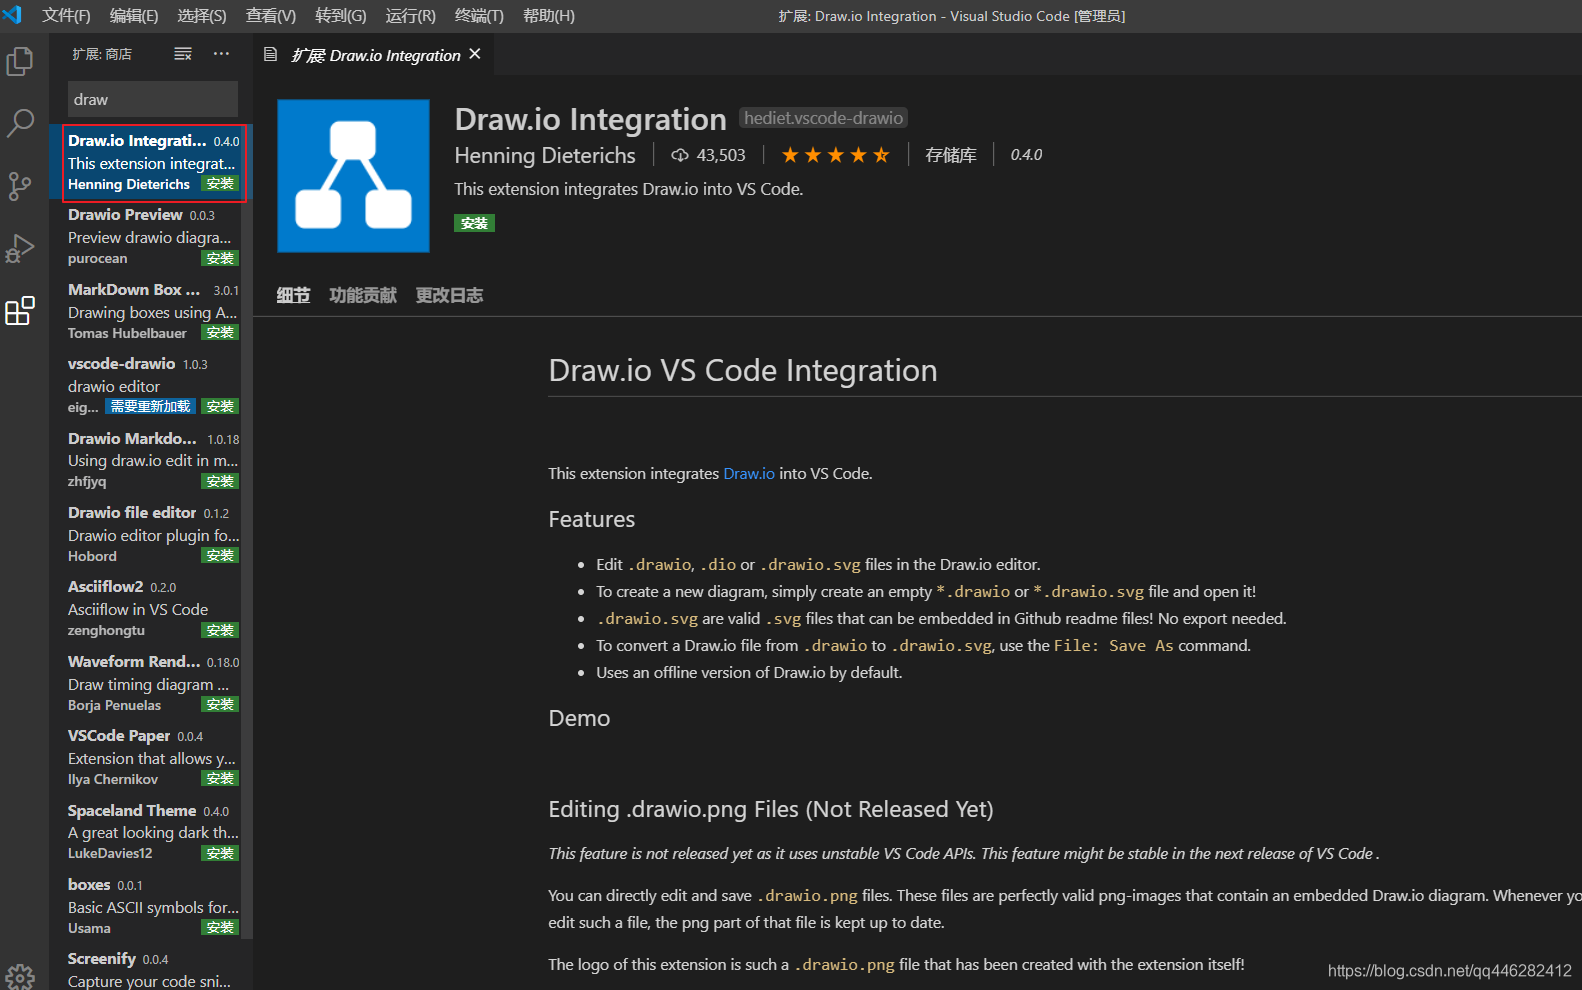Install the VSCode Paper extension
The image size is (1582, 990).
pyautogui.click(x=220, y=779)
